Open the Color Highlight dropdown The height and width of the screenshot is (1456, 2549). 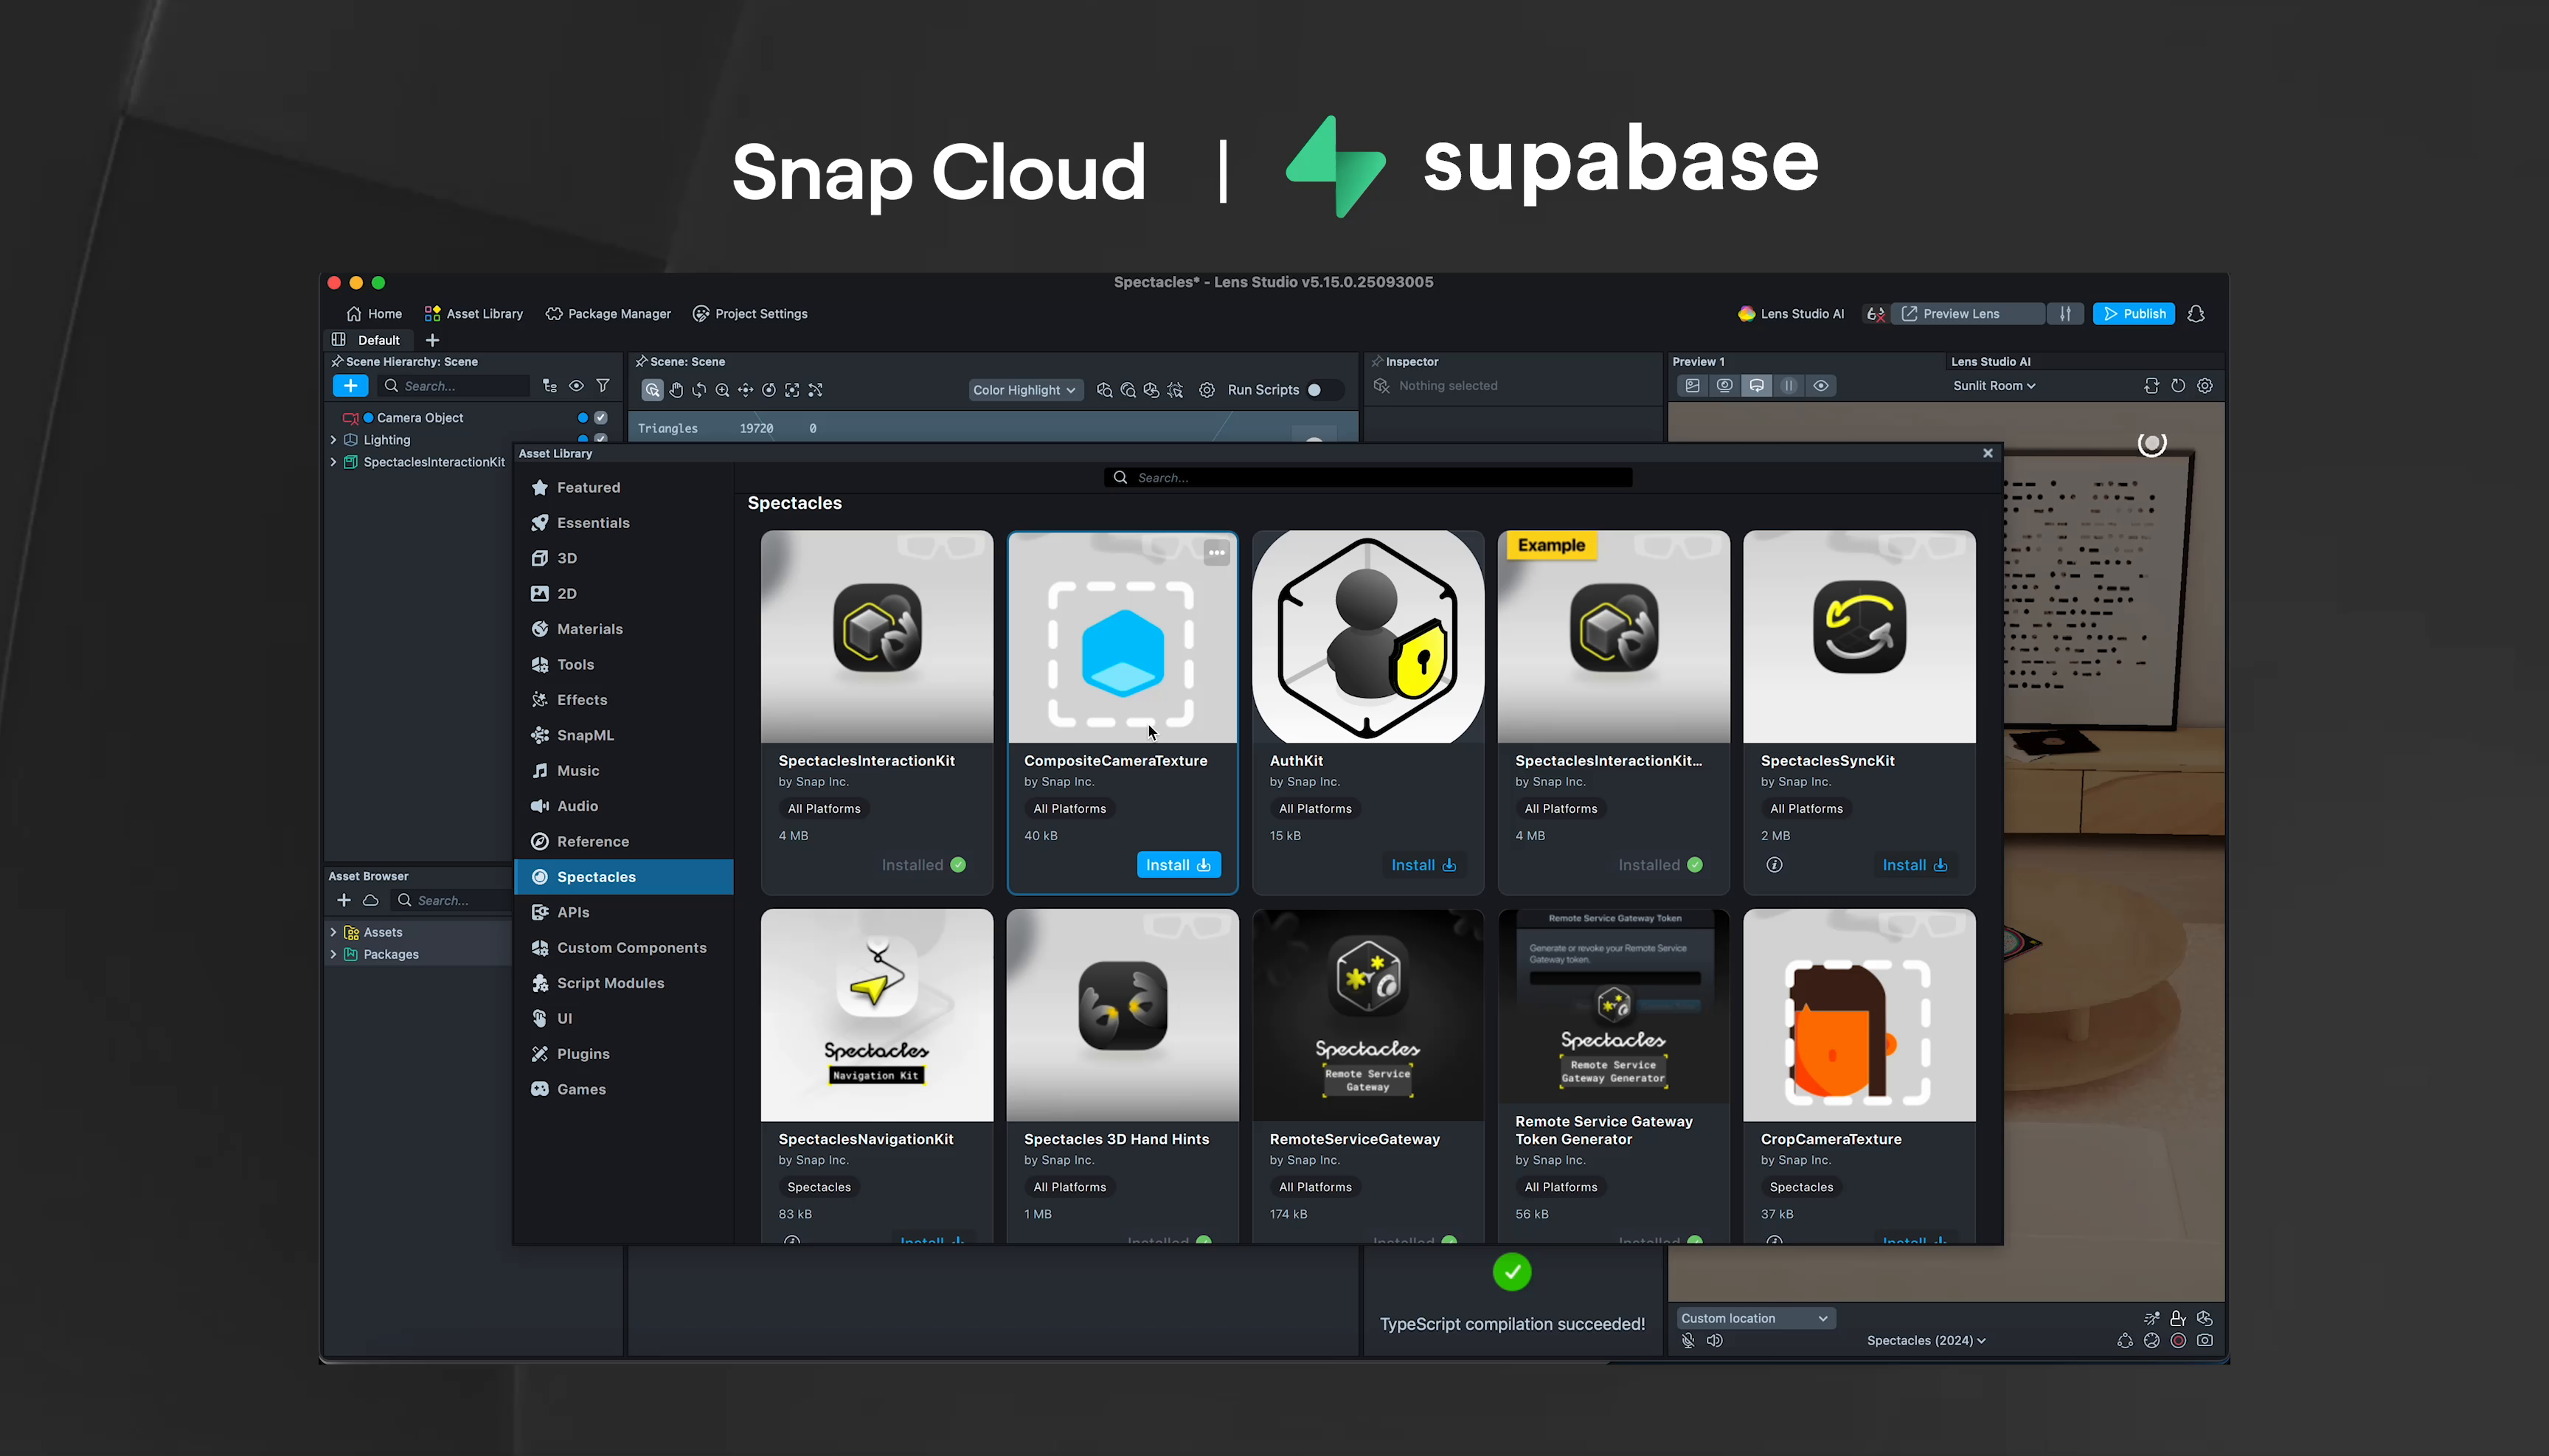coord(1025,390)
